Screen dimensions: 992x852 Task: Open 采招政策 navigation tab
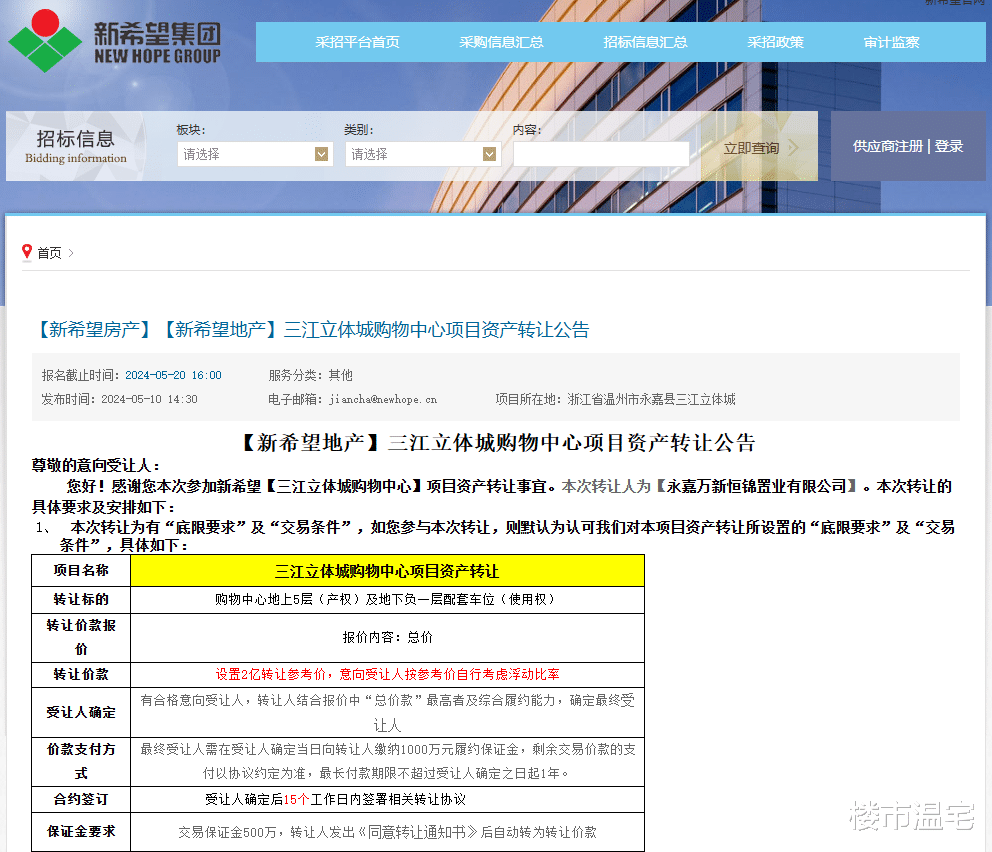point(776,42)
